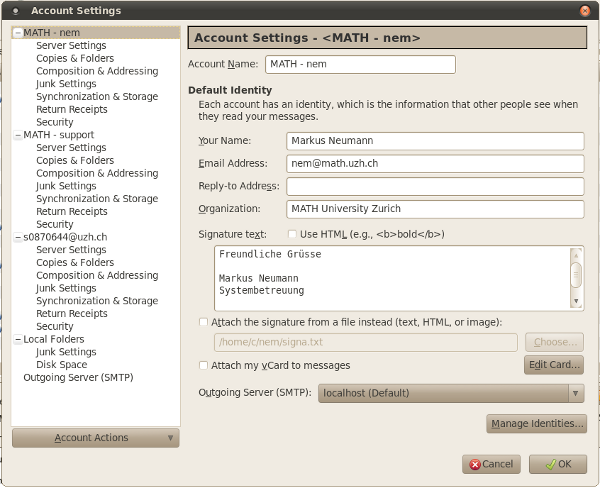
Task: Open Junk Settings under MATH - support
Action: [x=66, y=186]
